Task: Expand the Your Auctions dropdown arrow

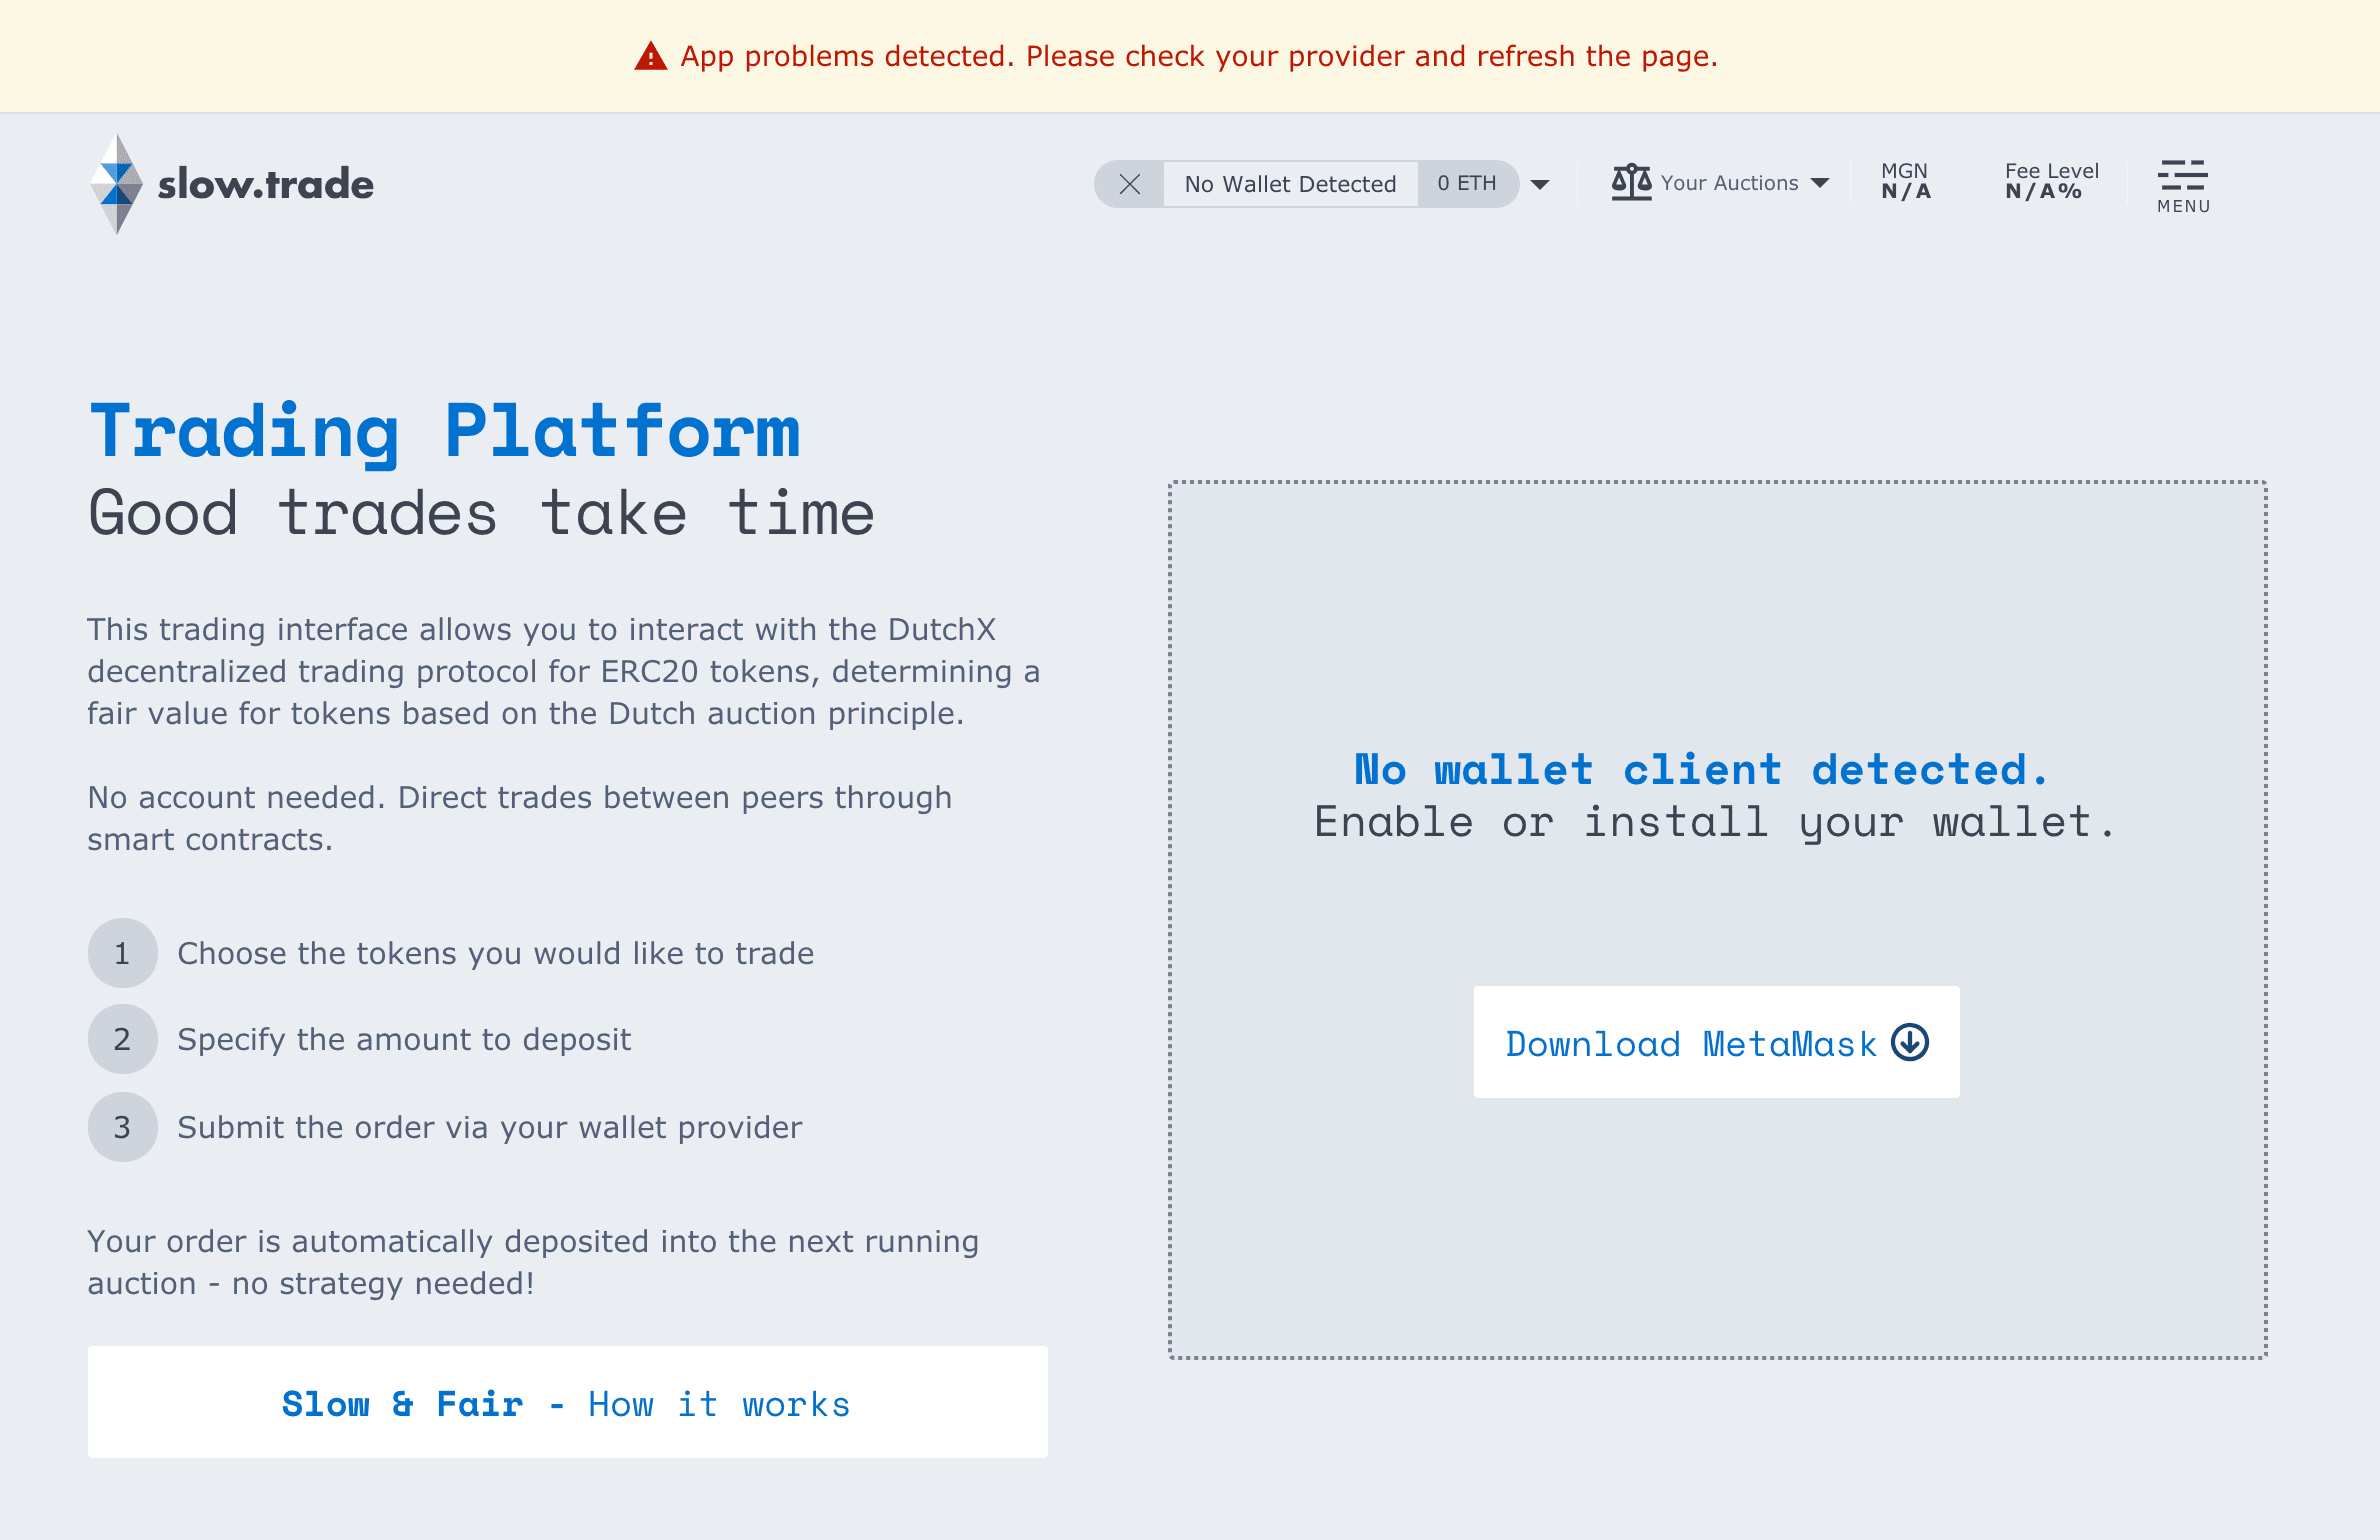Action: (x=1820, y=183)
